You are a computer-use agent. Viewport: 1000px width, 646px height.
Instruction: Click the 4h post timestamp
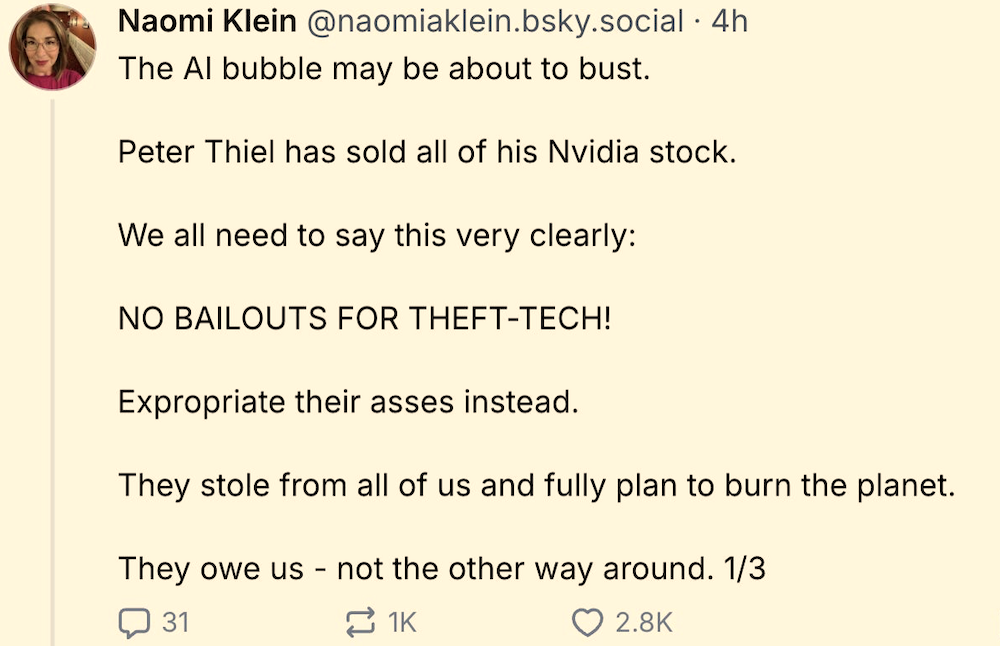point(729,21)
